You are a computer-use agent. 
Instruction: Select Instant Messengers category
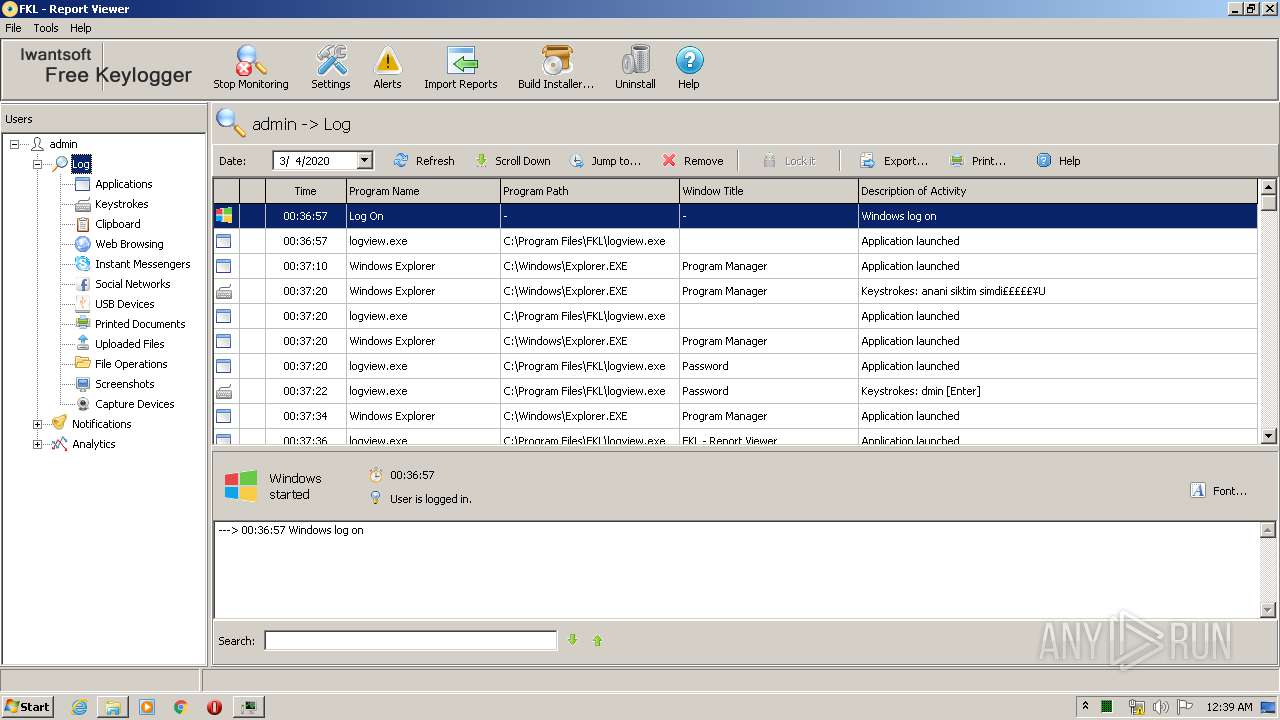point(142,264)
